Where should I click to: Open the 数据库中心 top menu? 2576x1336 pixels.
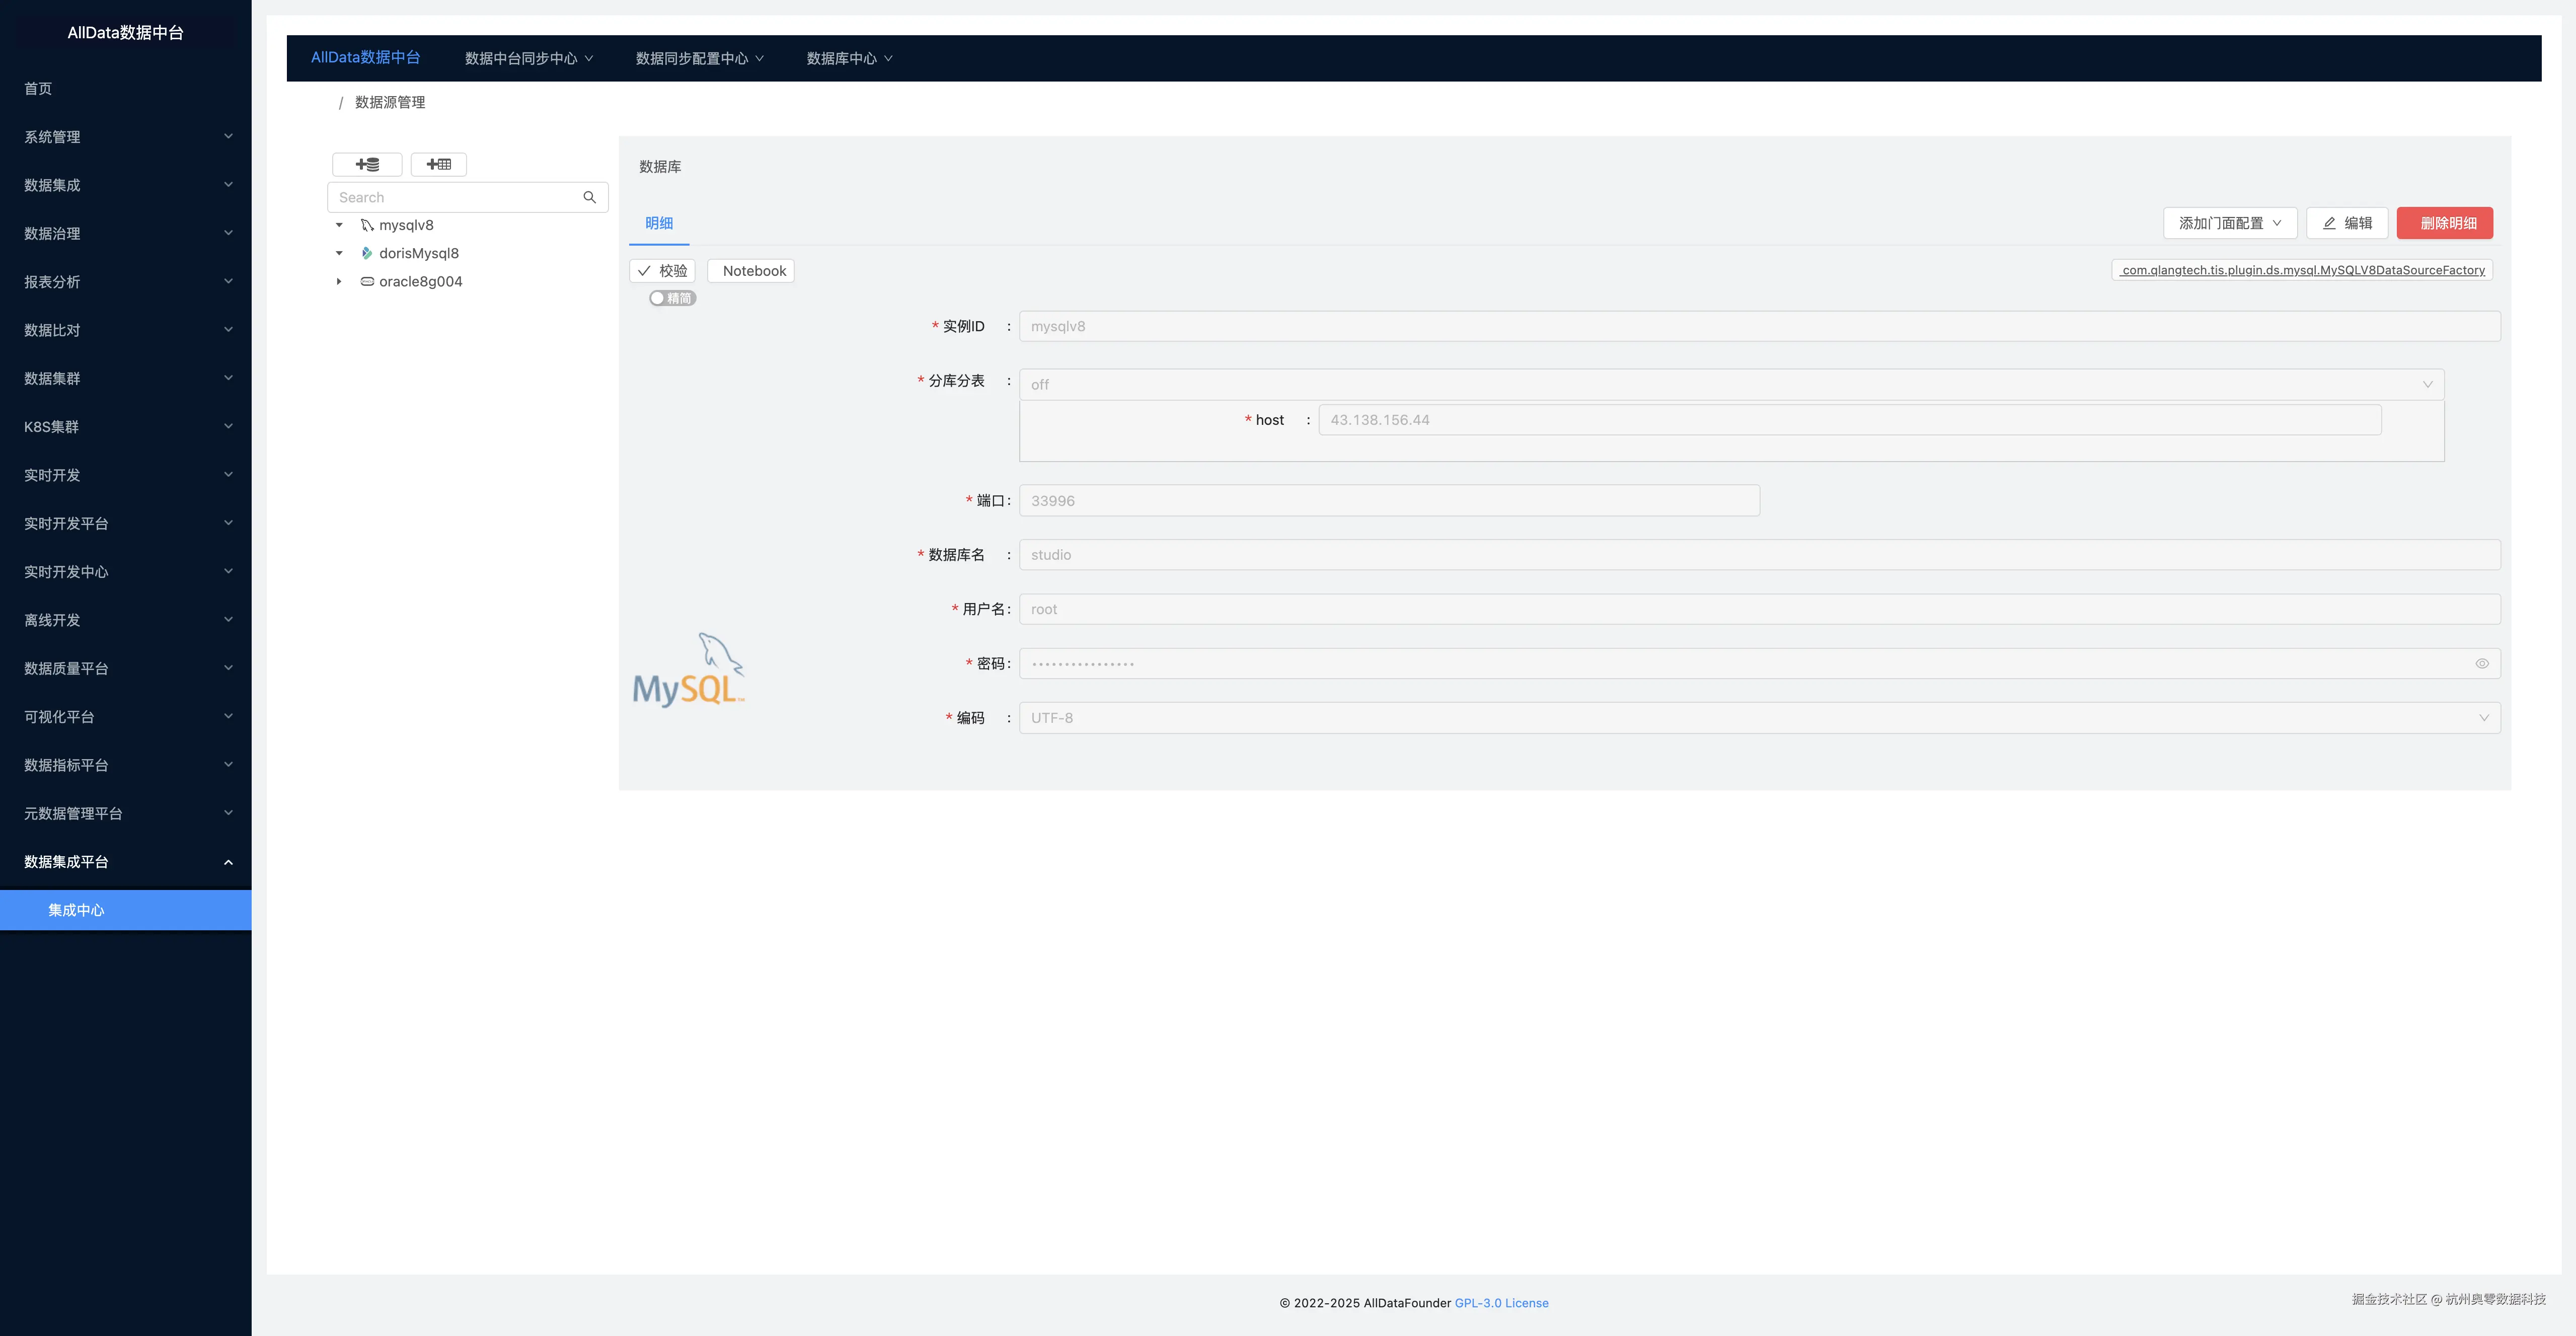click(x=849, y=58)
